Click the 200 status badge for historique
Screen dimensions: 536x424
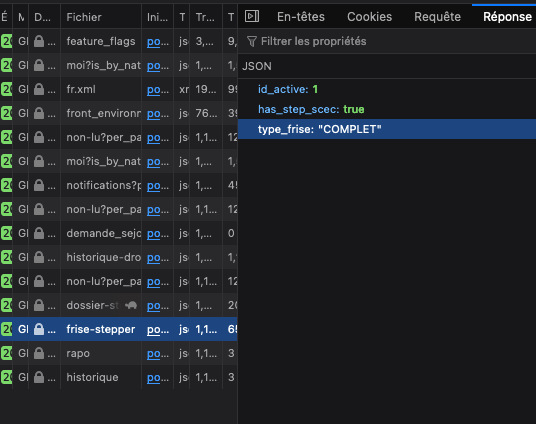6,377
